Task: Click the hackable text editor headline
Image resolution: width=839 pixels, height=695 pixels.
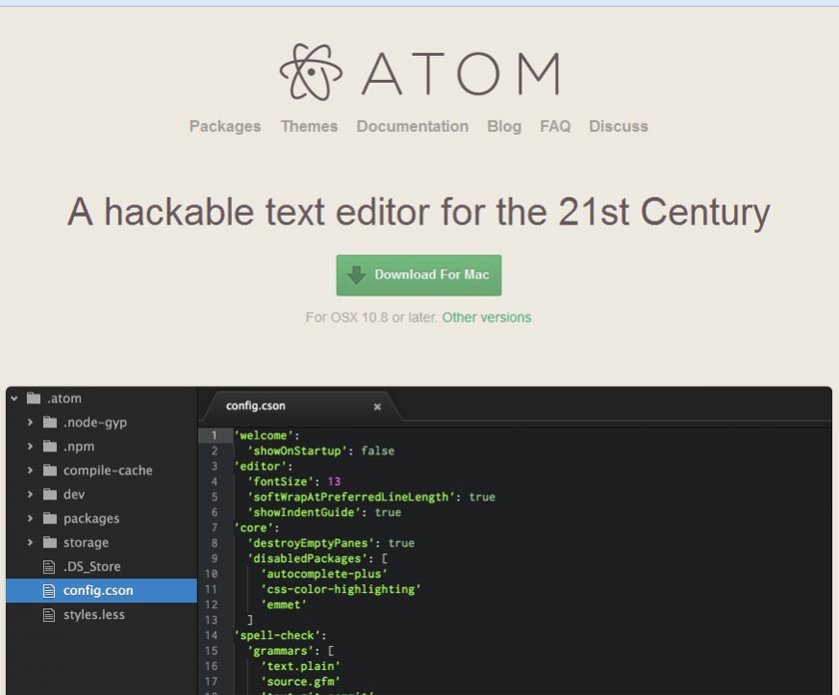Action: pos(419,212)
